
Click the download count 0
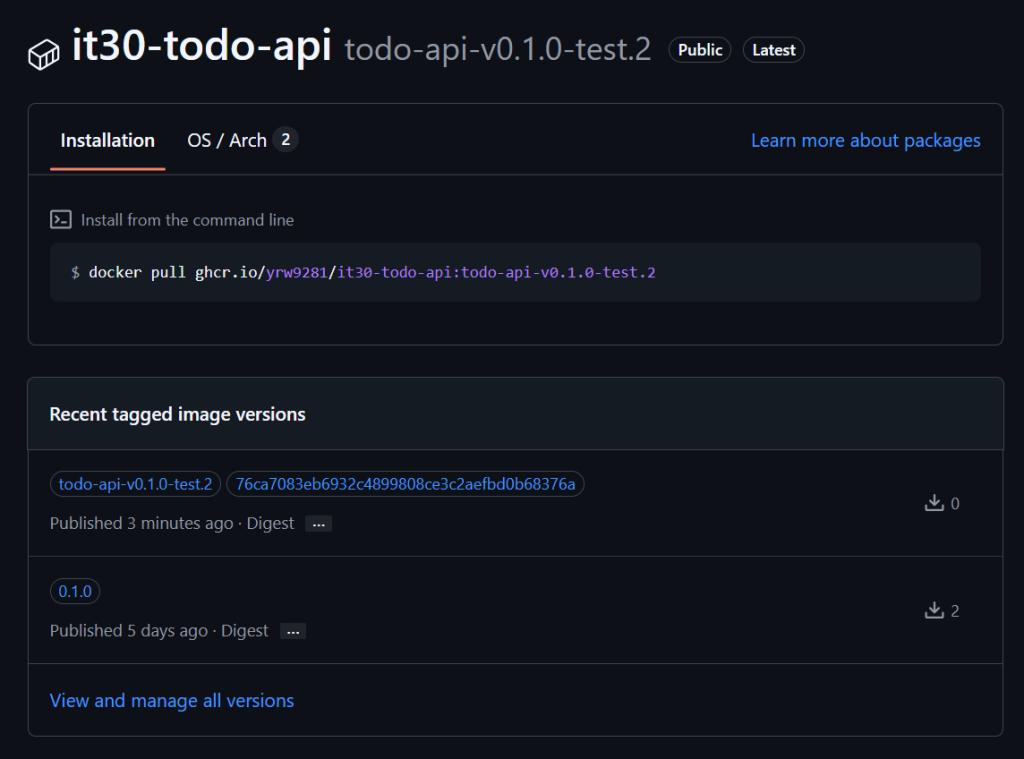tap(955, 504)
